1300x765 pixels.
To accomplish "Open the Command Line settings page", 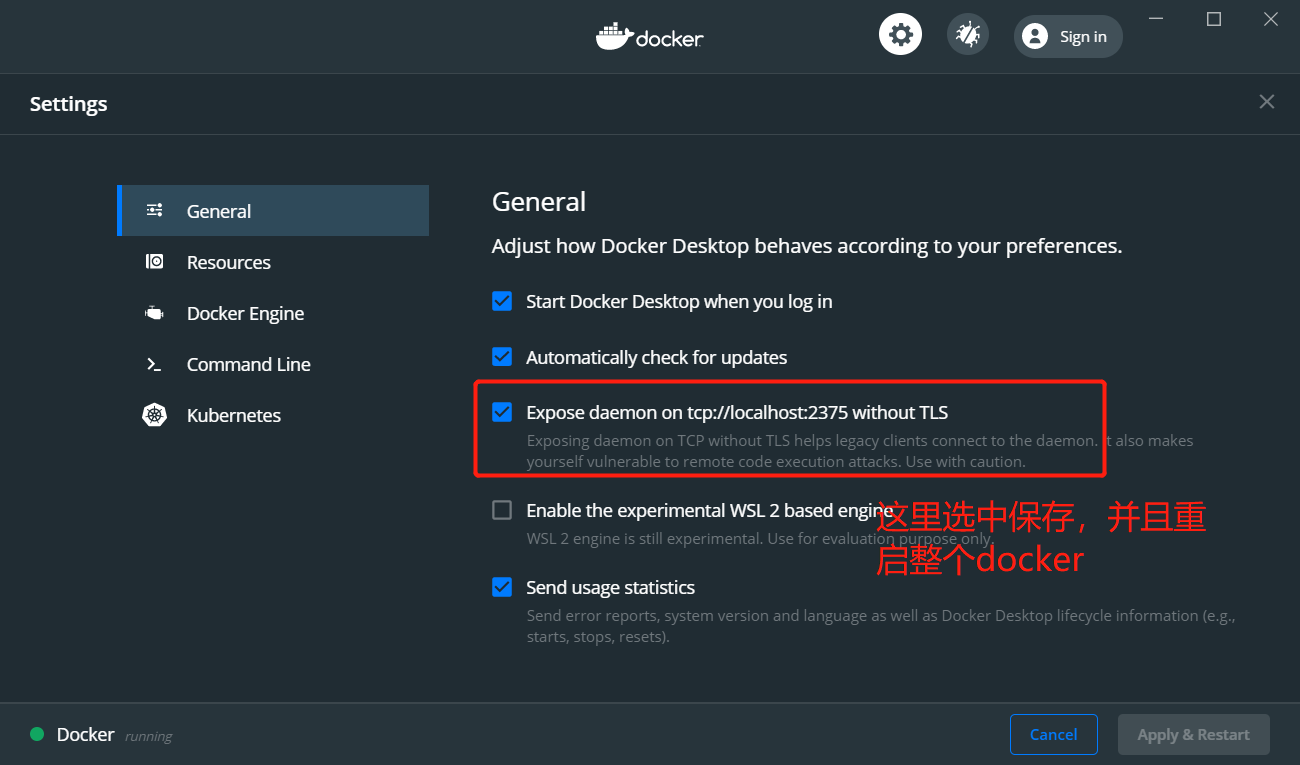I will click(x=248, y=364).
